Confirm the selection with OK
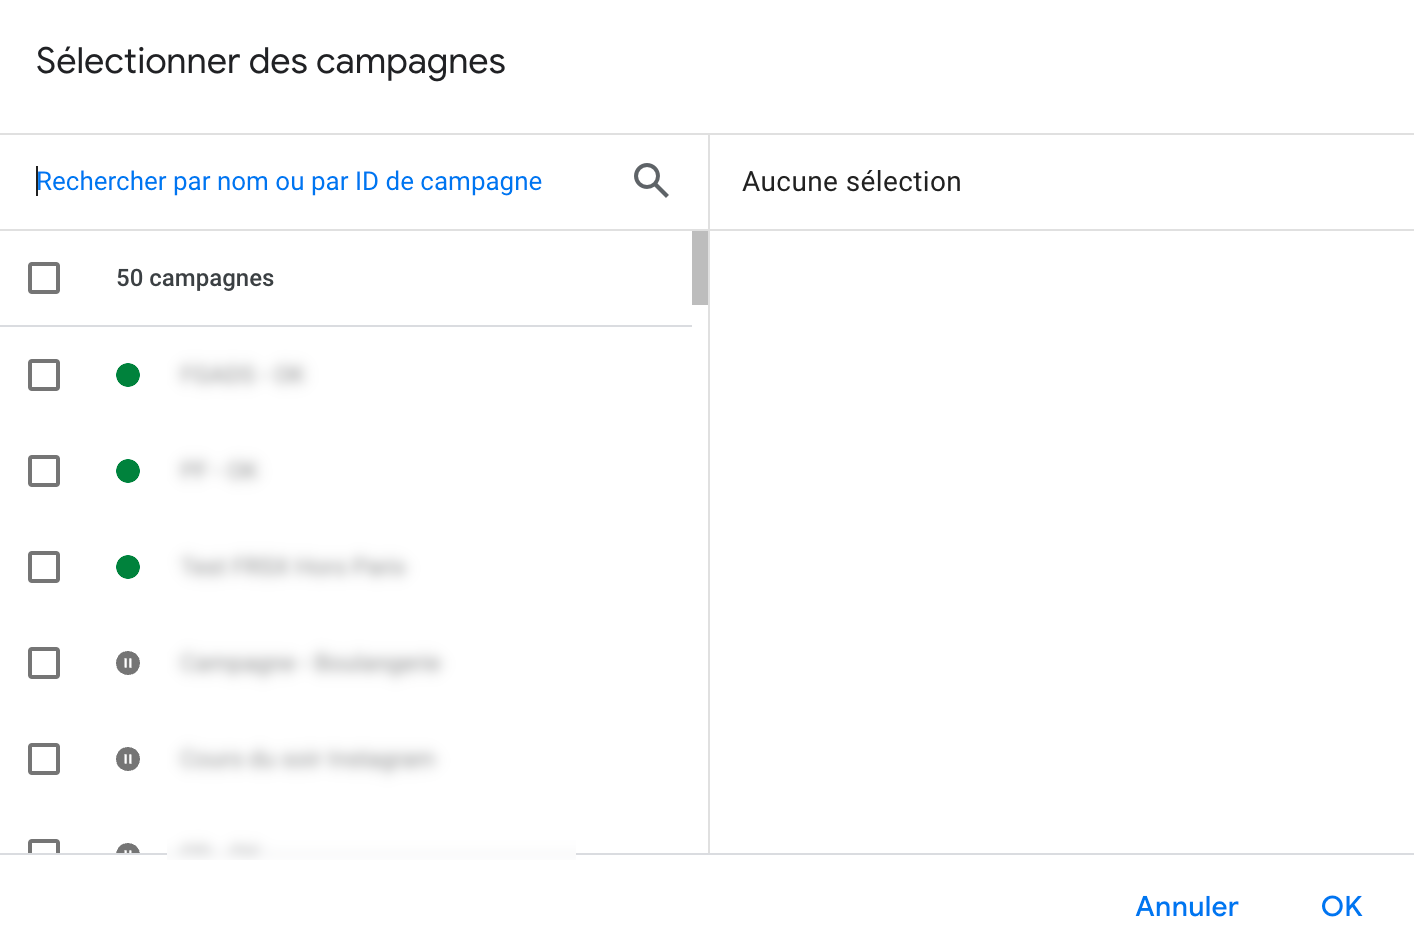1414x948 pixels. [1341, 906]
